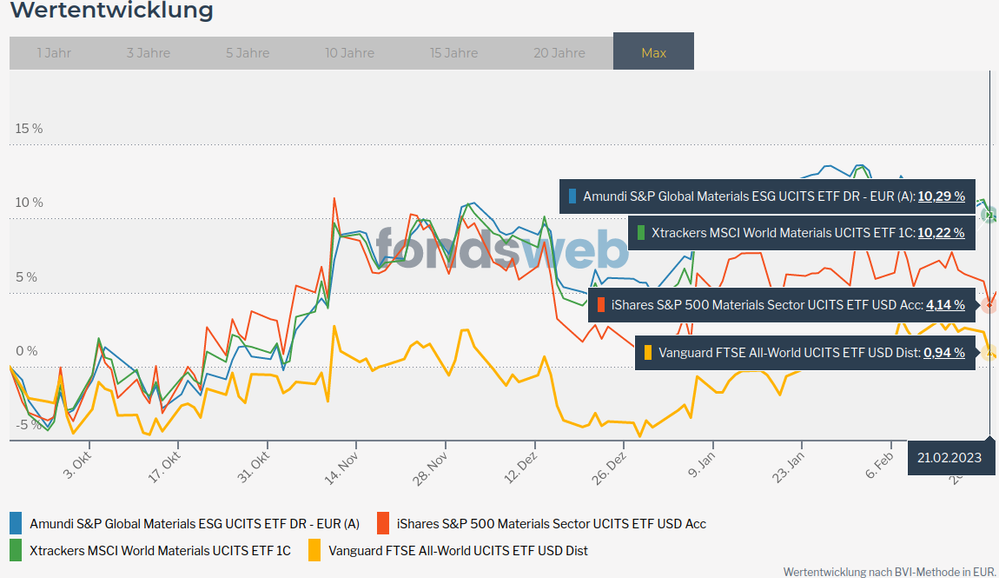Click green Xtrackers legend color swatch
The image size is (999, 578).
(16, 549)
